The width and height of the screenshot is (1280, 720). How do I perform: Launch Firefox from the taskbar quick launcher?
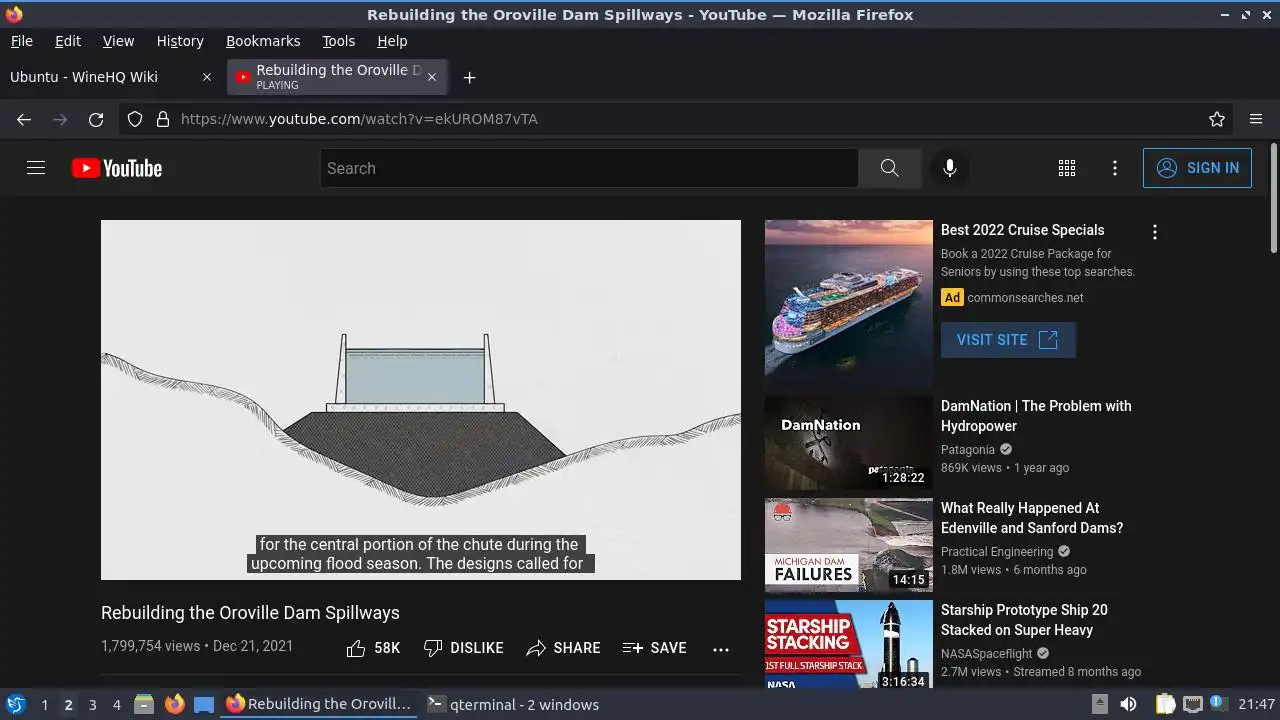click(x=174, y=704)
